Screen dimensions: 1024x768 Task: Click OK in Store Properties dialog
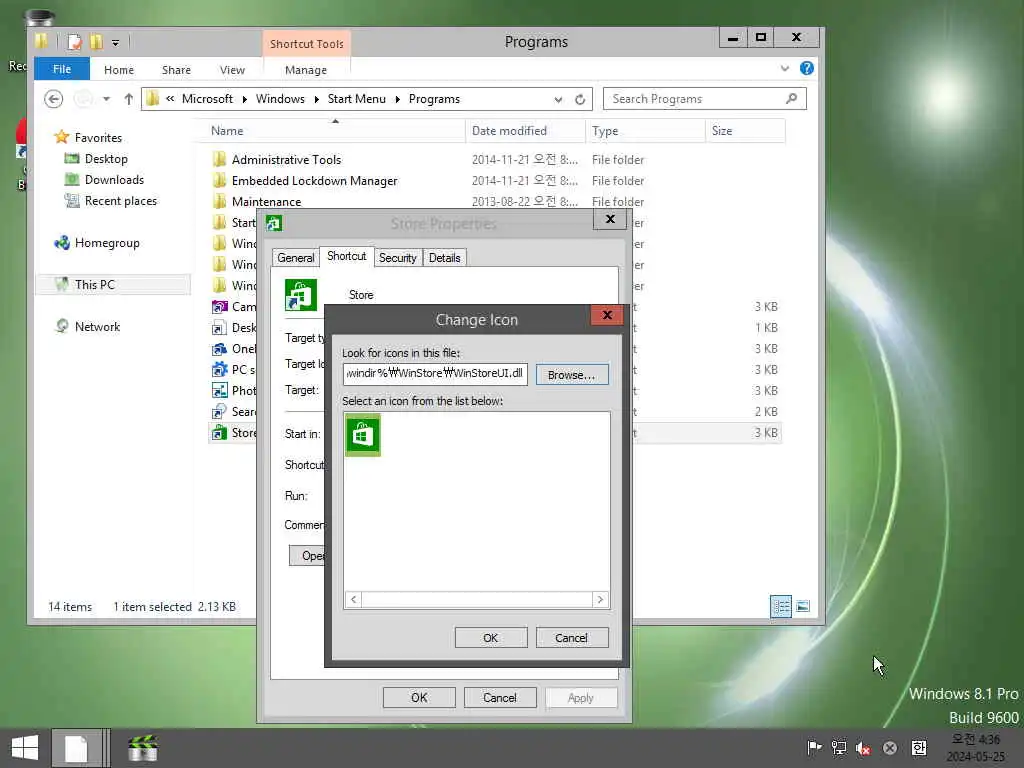(419, 697)
